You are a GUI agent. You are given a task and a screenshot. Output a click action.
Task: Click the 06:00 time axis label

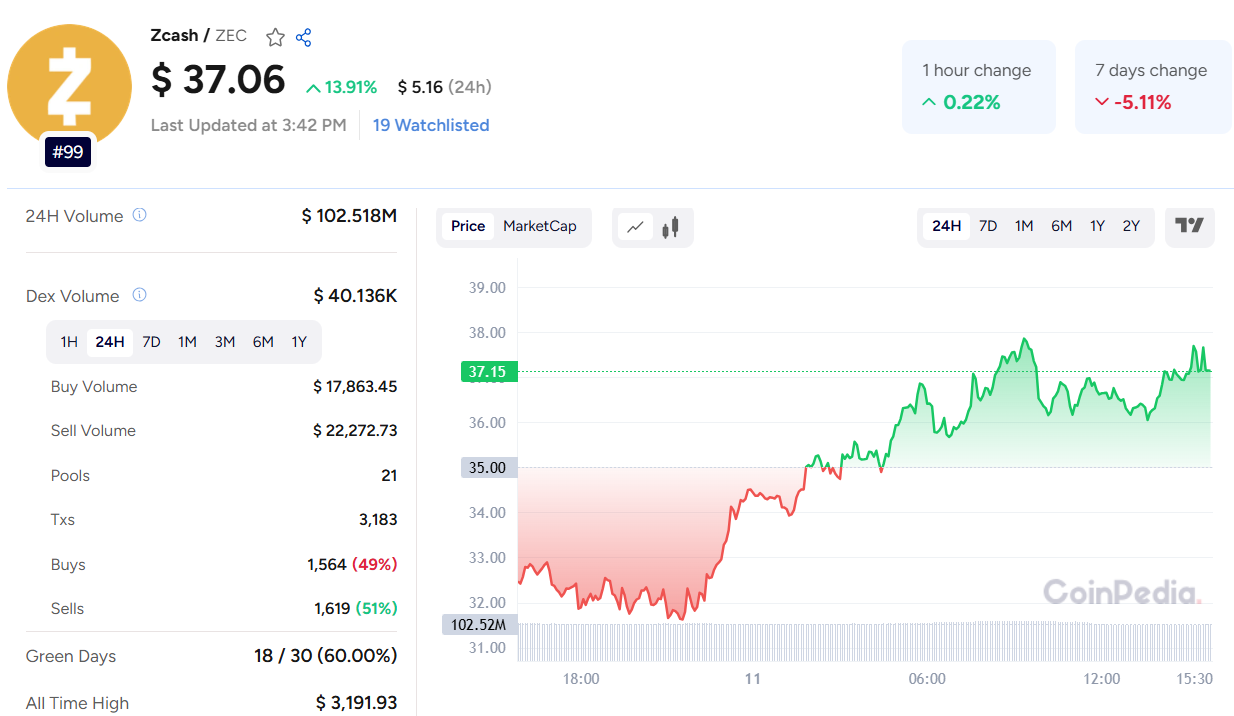[x=927, y=679]
